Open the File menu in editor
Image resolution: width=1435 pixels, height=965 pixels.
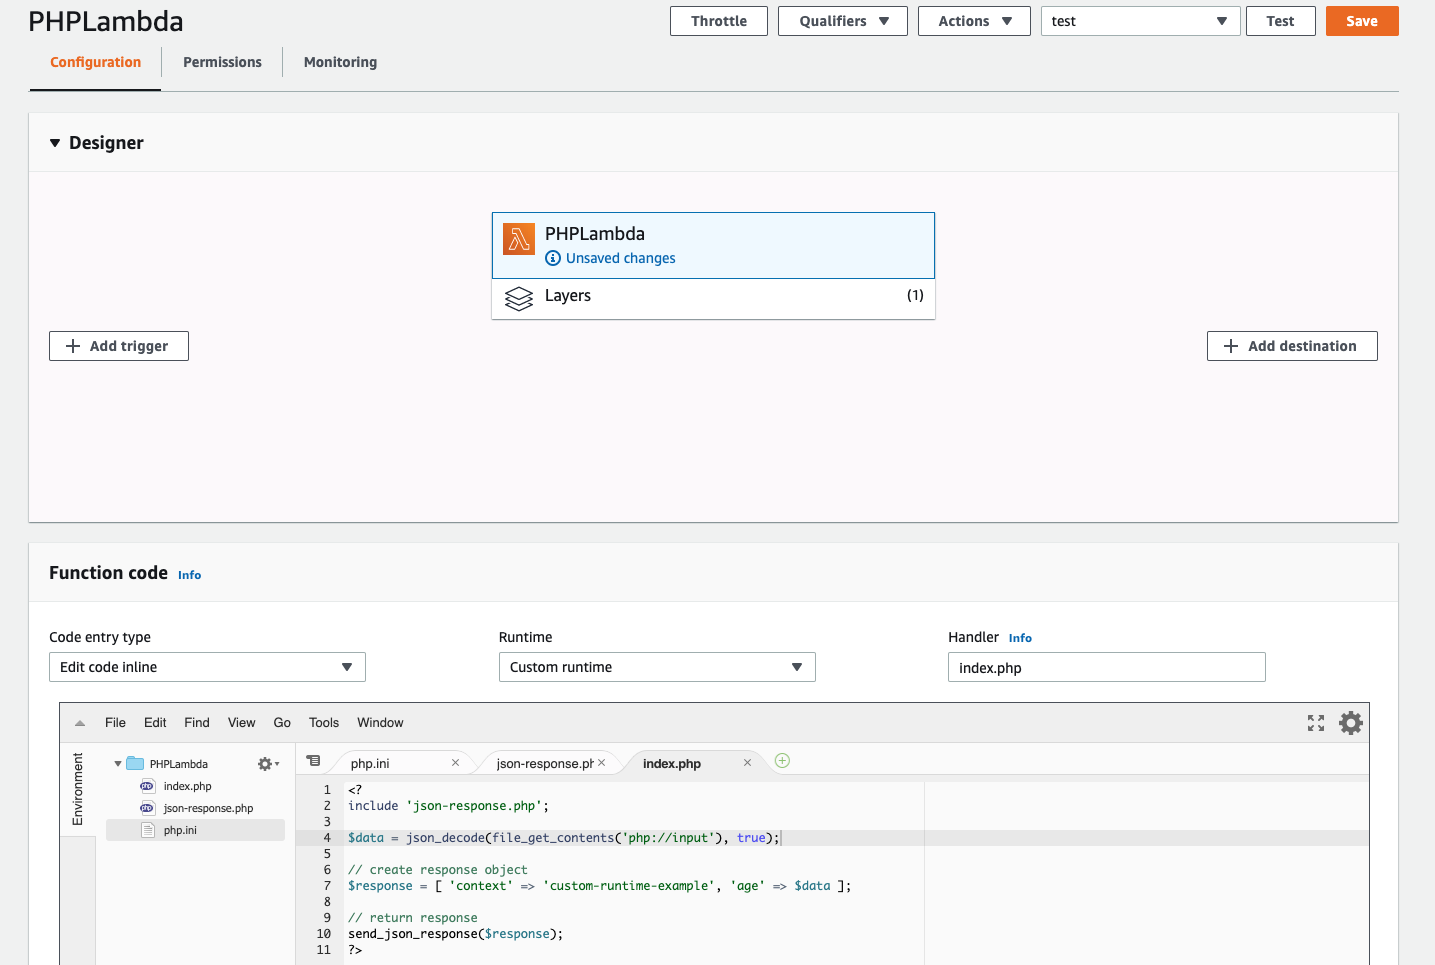[116, 723]
